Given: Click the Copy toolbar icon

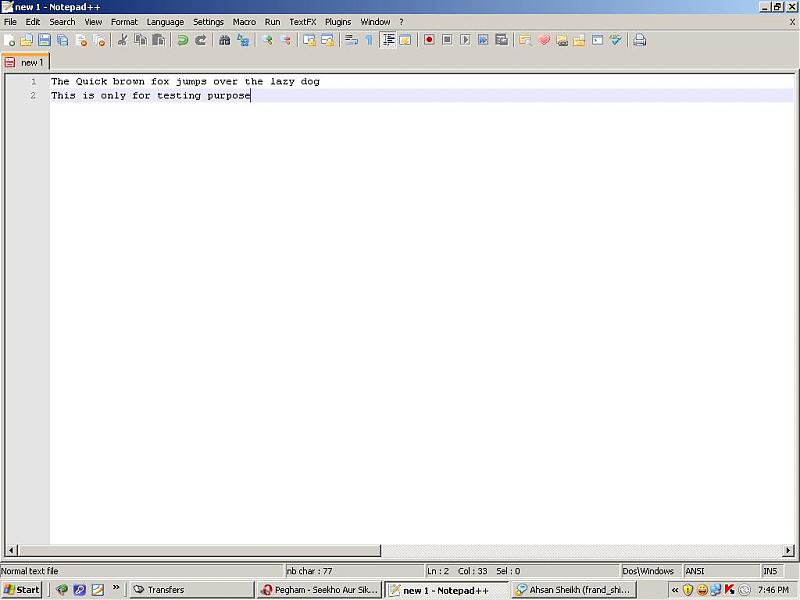Looking at the screenshot, I should 140,40.
